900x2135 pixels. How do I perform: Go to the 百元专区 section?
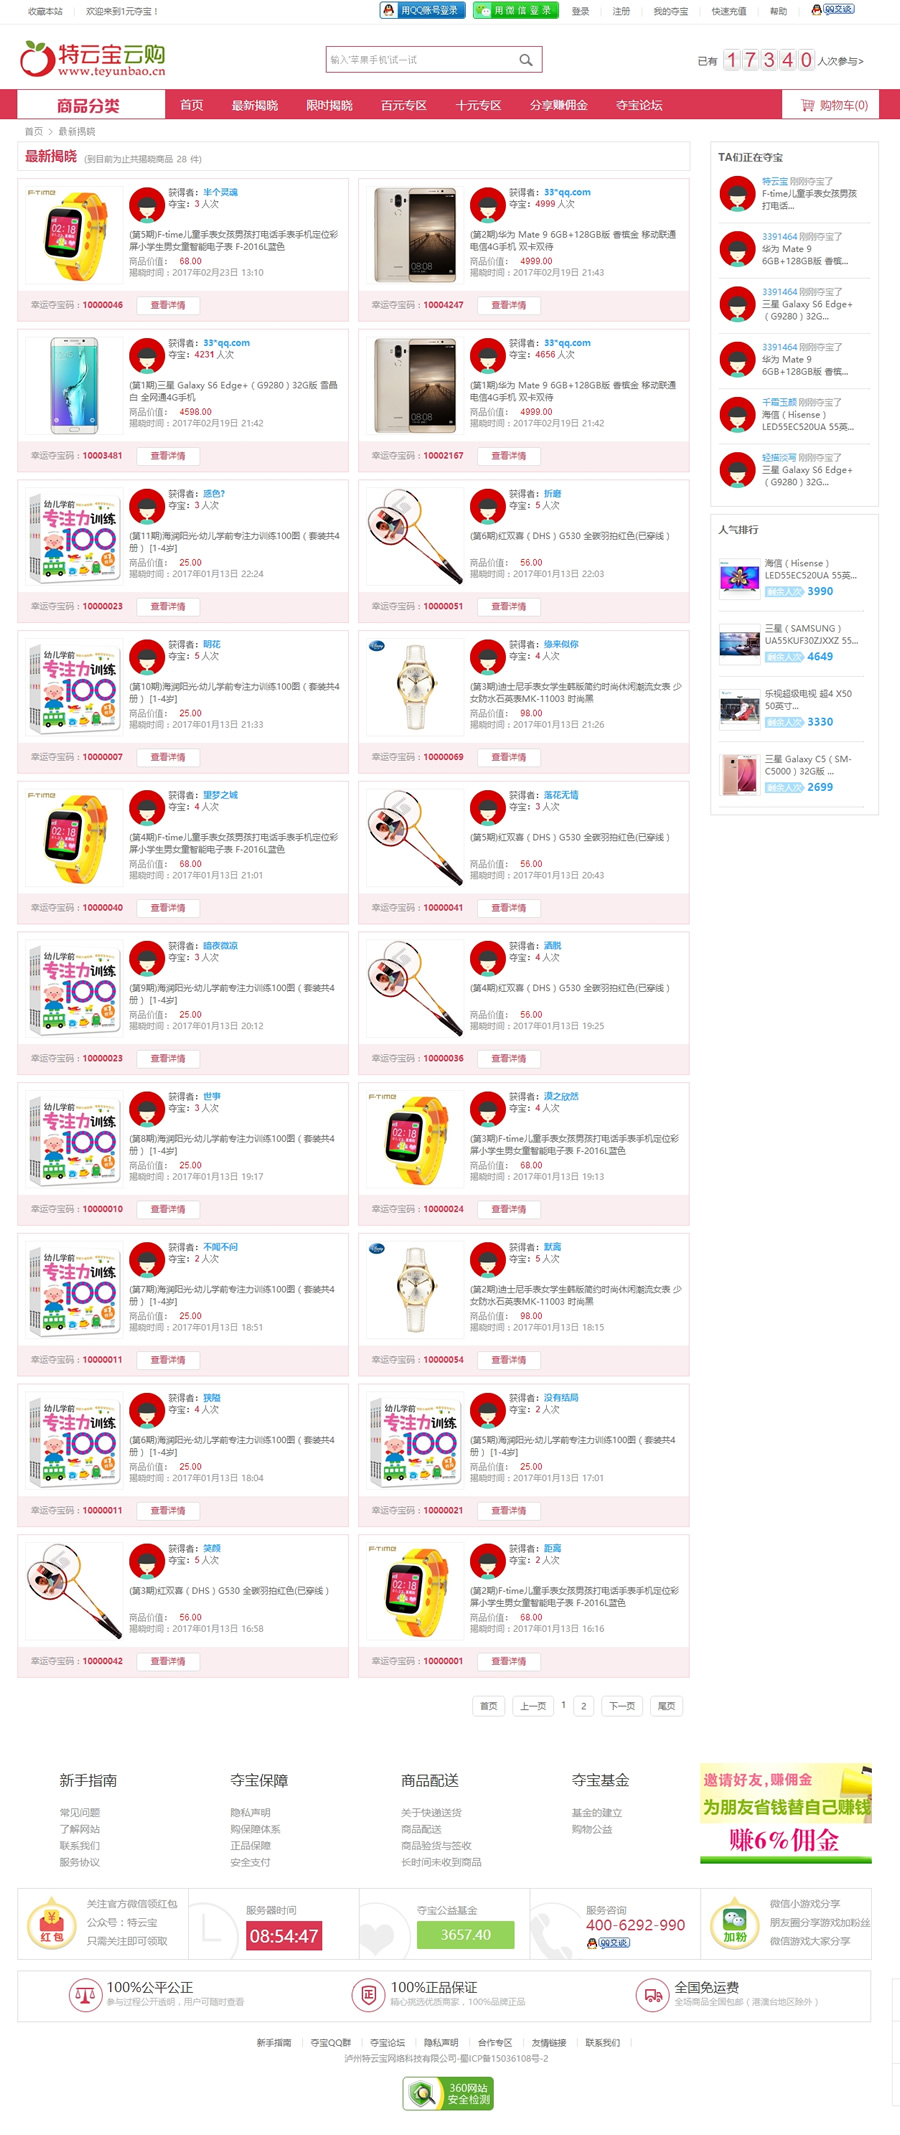tap(404, 105)
